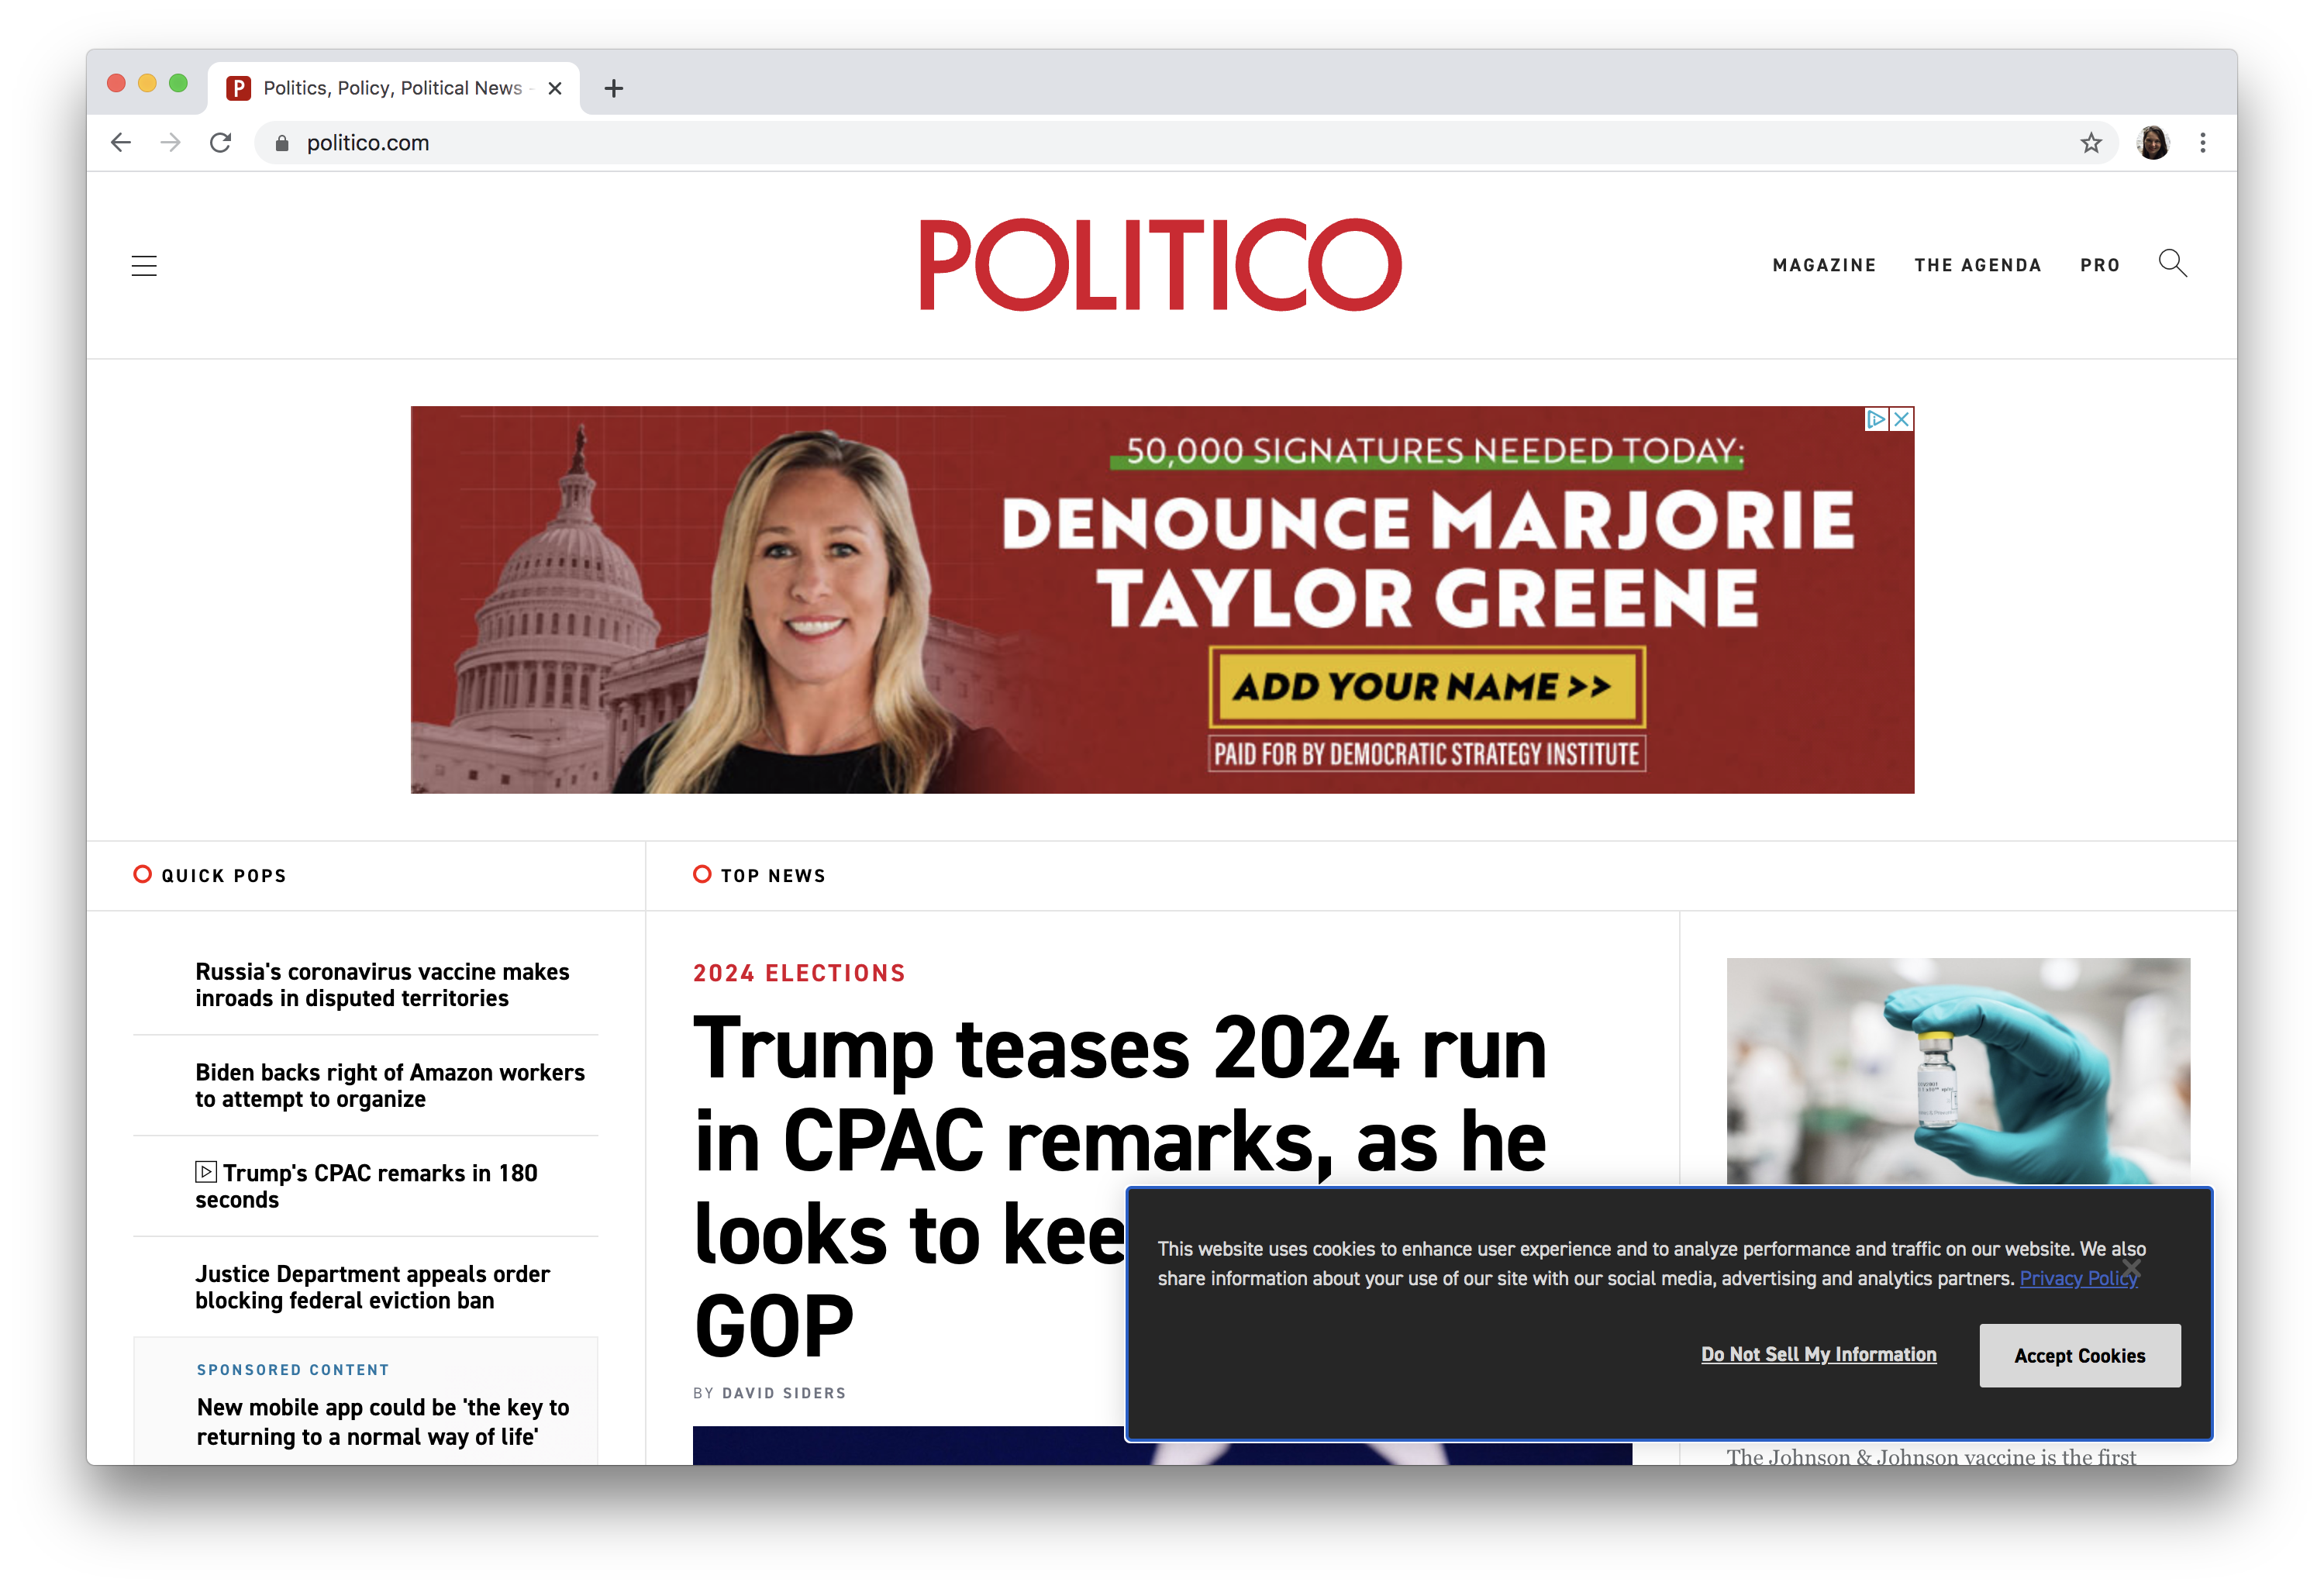The height and width of the screenshot is (1589, 2324).
Task: Open the Chrome profile avatar
Action: point(2153,143)
